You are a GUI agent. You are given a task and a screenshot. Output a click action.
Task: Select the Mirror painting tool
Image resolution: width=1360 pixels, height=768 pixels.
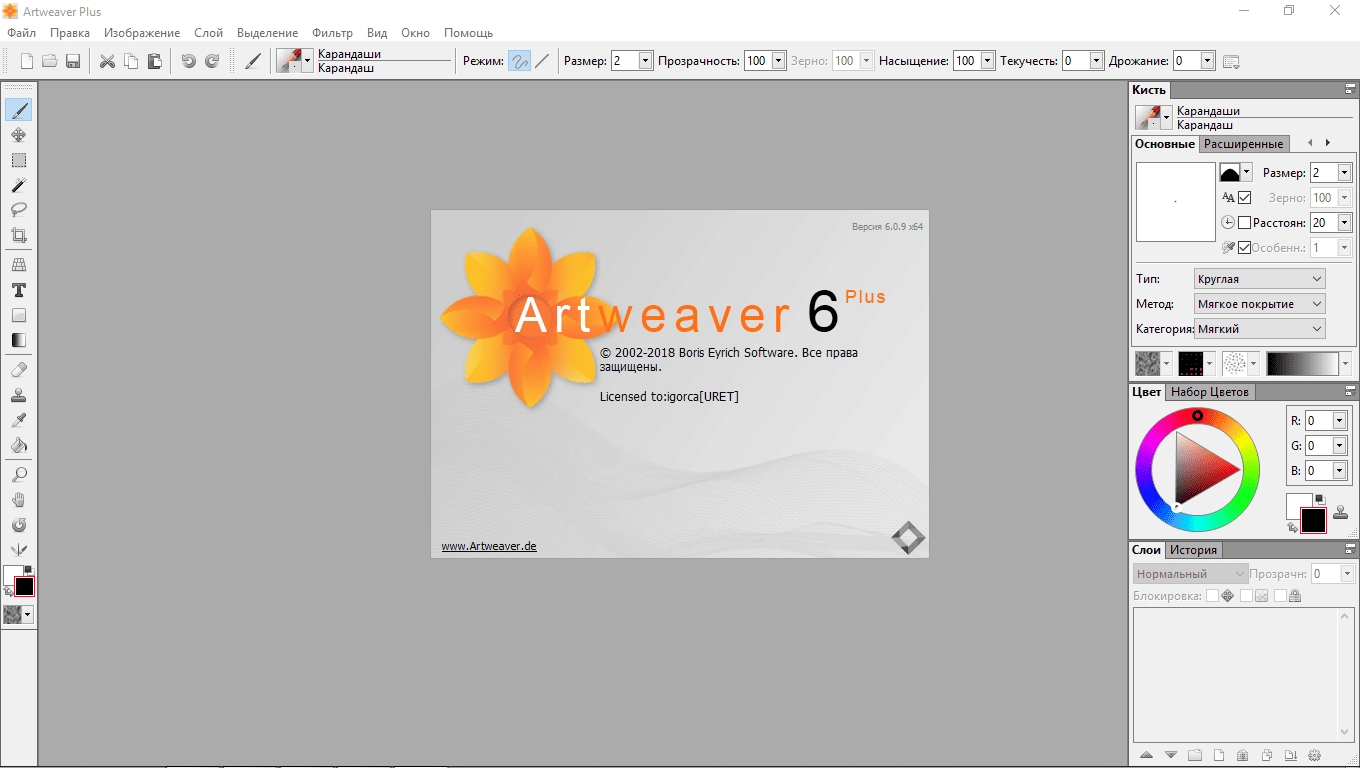tap(18, 550)
